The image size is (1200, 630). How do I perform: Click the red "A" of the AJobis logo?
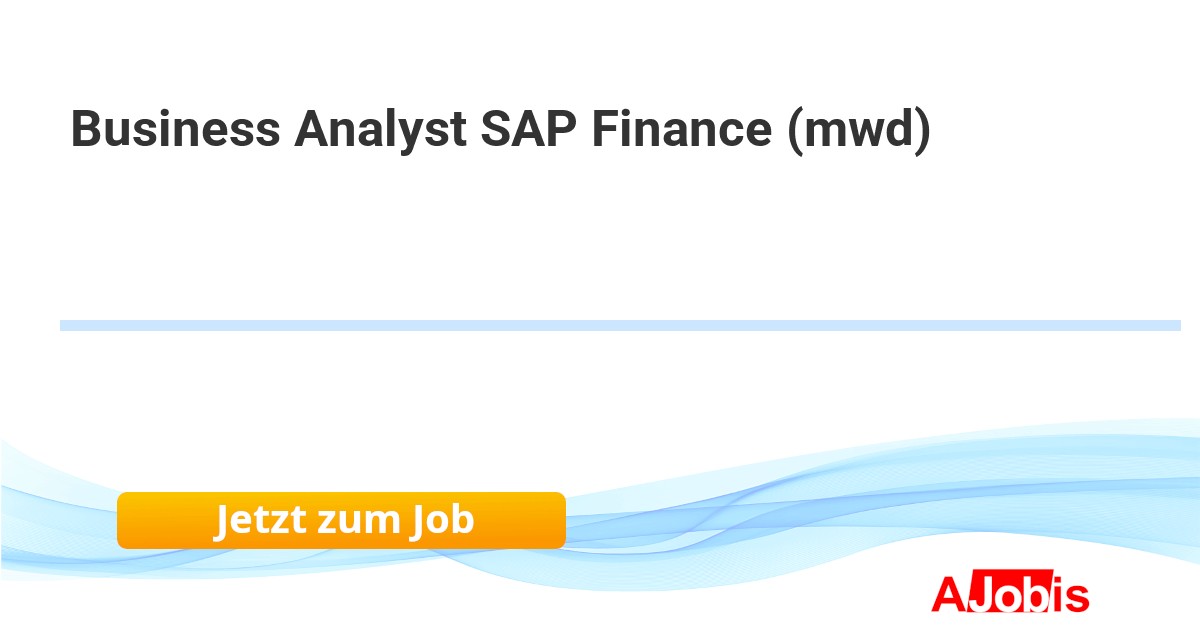coord(948,595)
